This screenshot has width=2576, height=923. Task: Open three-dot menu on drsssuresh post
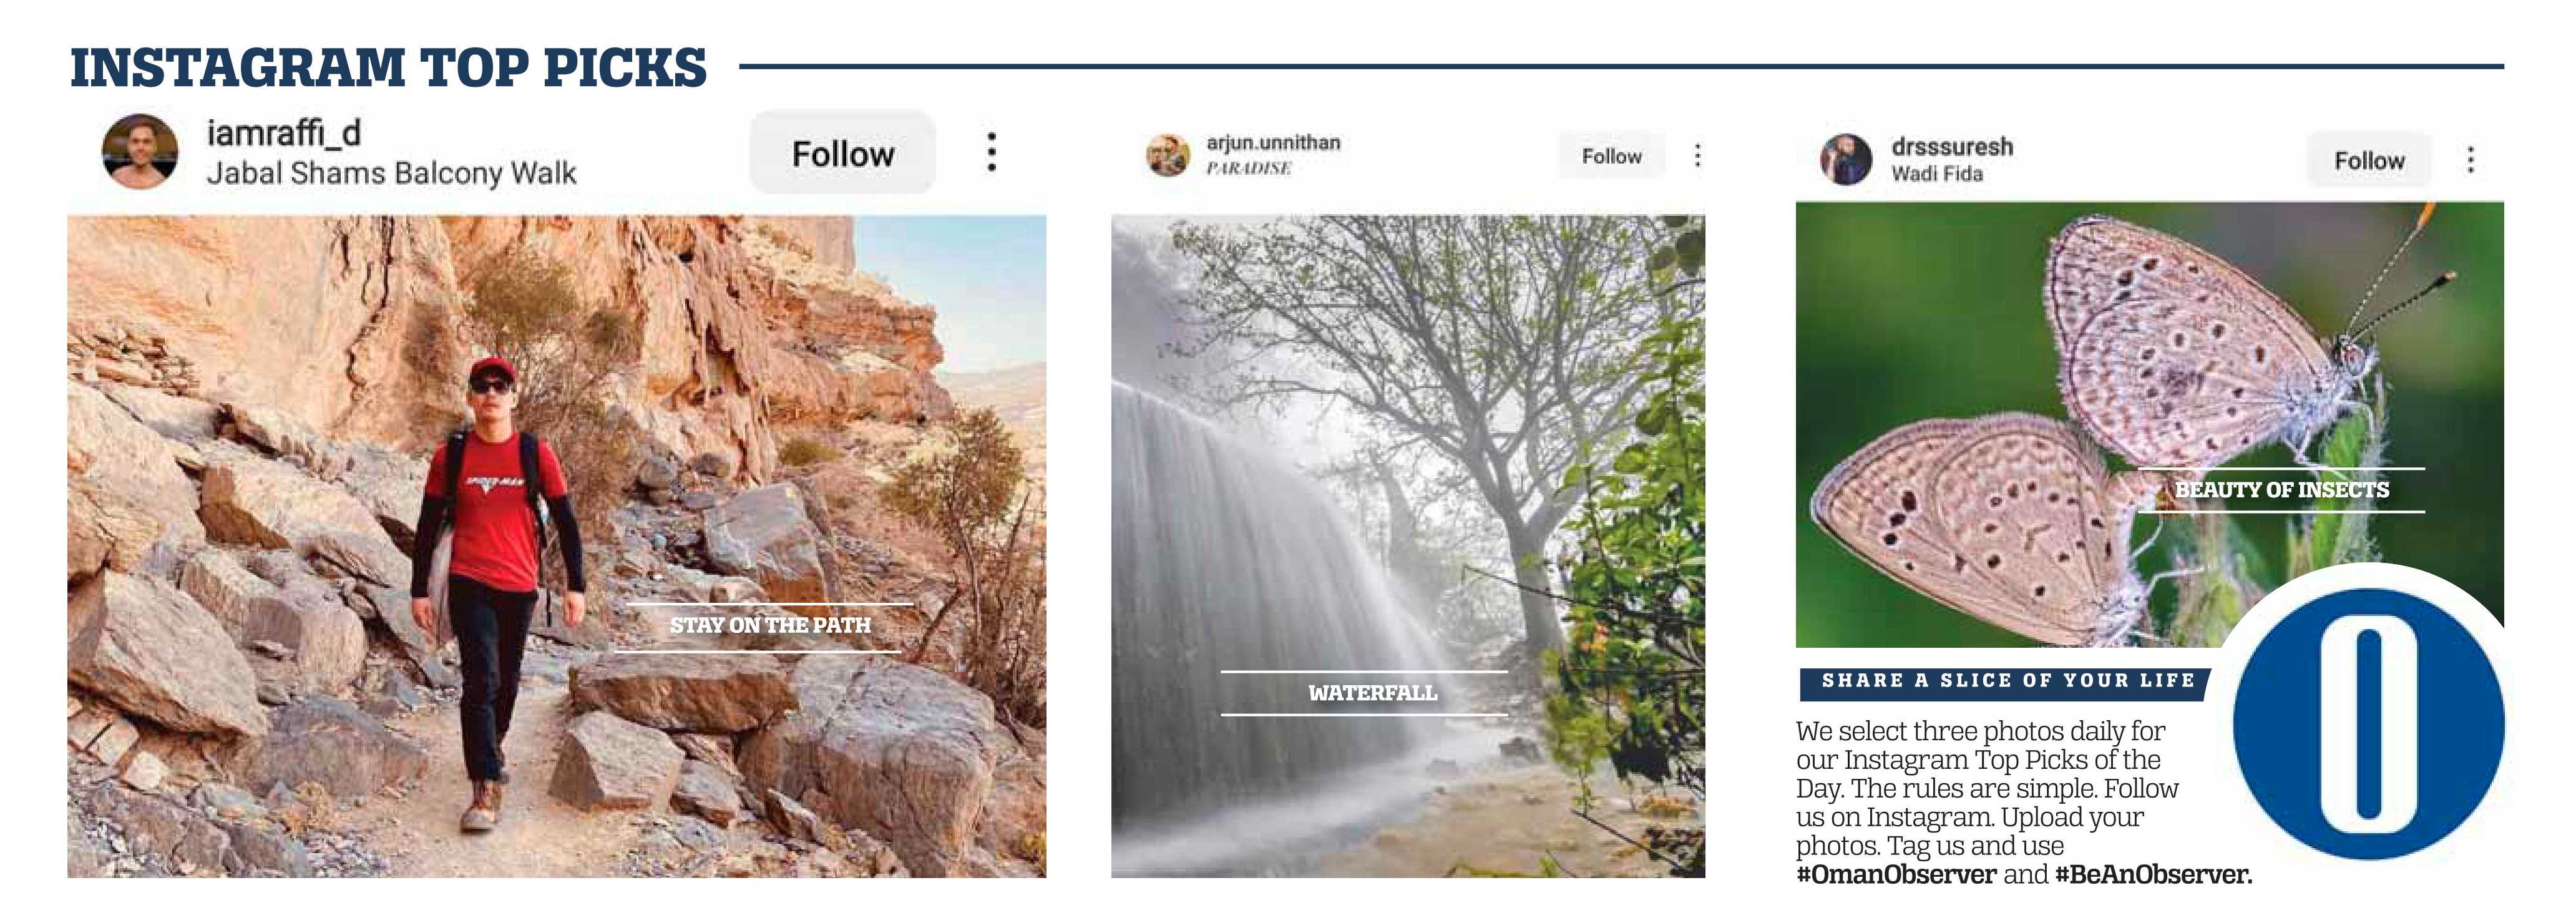tap(2471, 160)
